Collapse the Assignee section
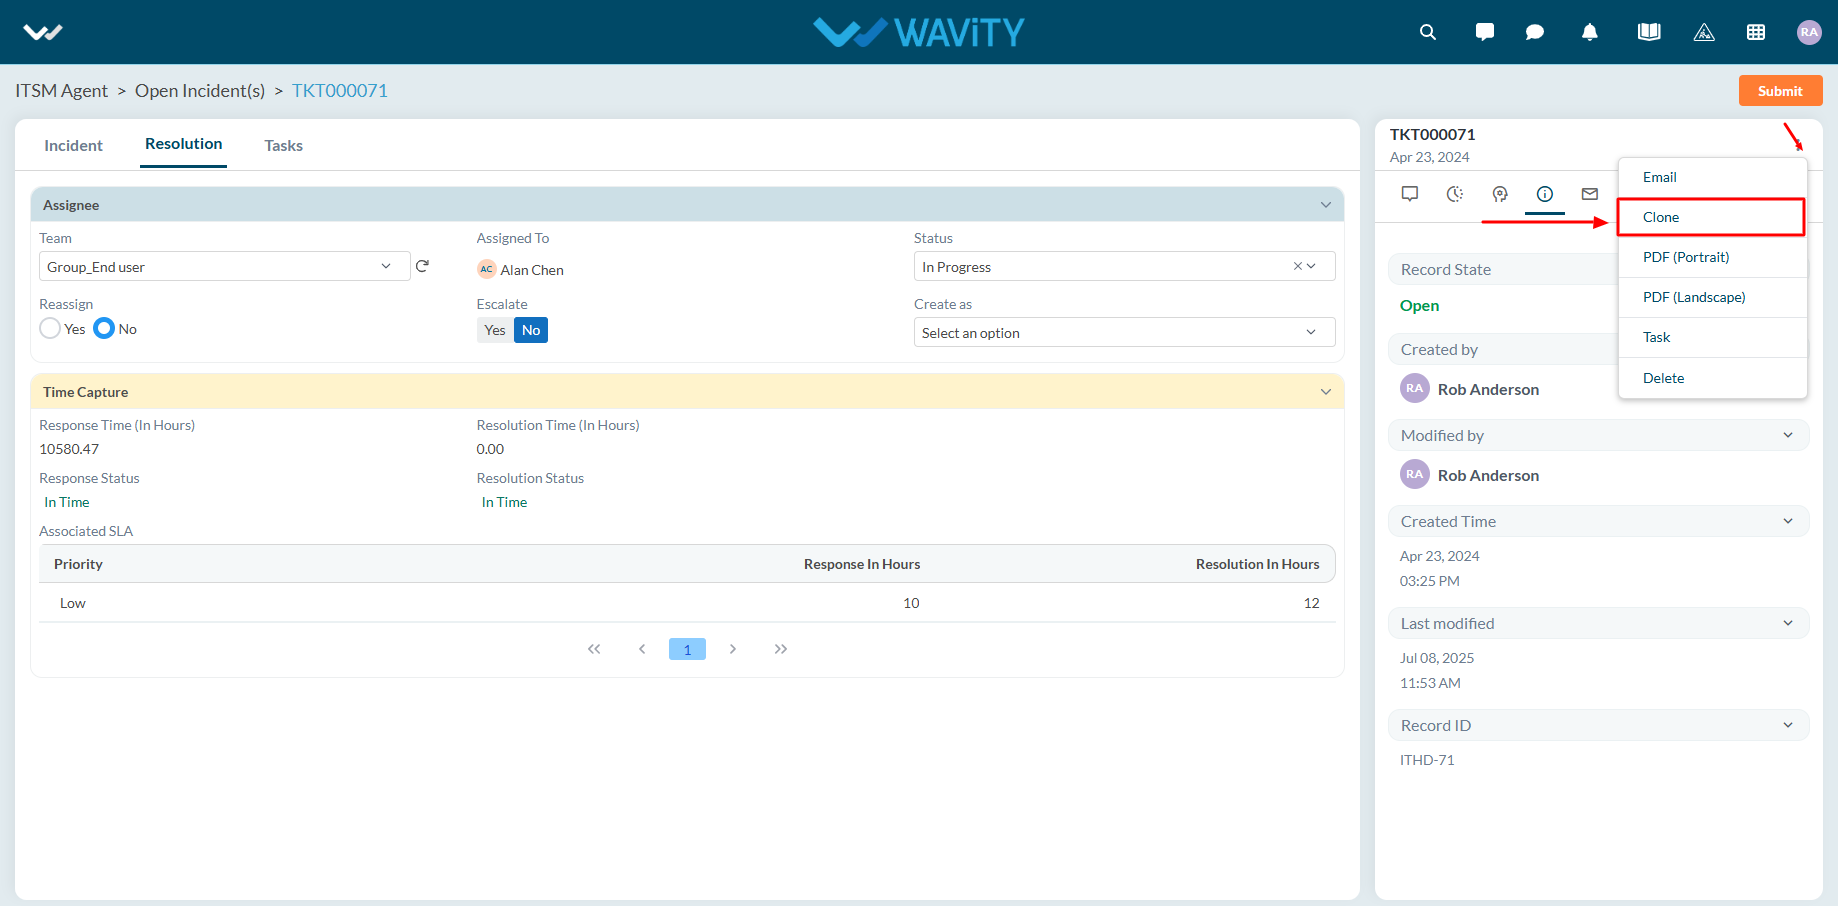 point(1326,205)
